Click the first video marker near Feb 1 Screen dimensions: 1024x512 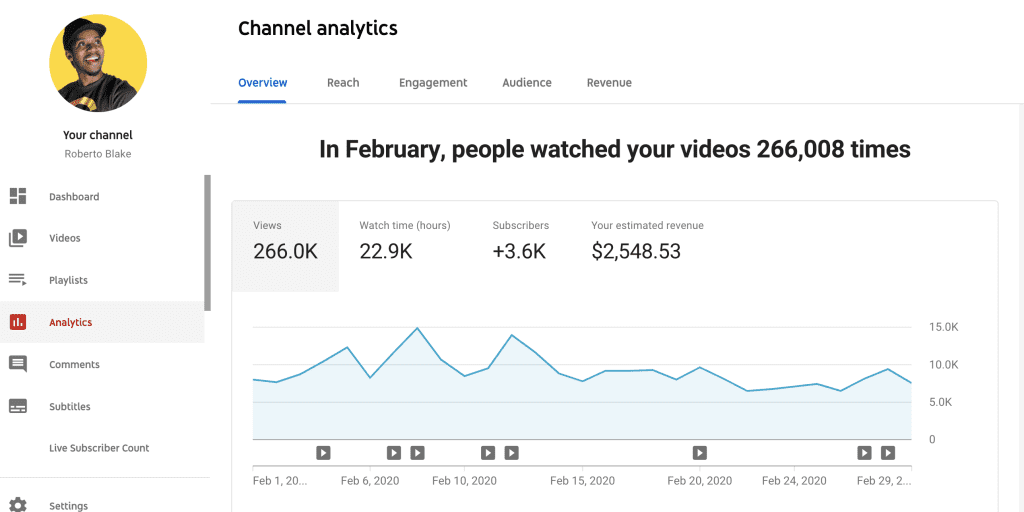[323, 453]
